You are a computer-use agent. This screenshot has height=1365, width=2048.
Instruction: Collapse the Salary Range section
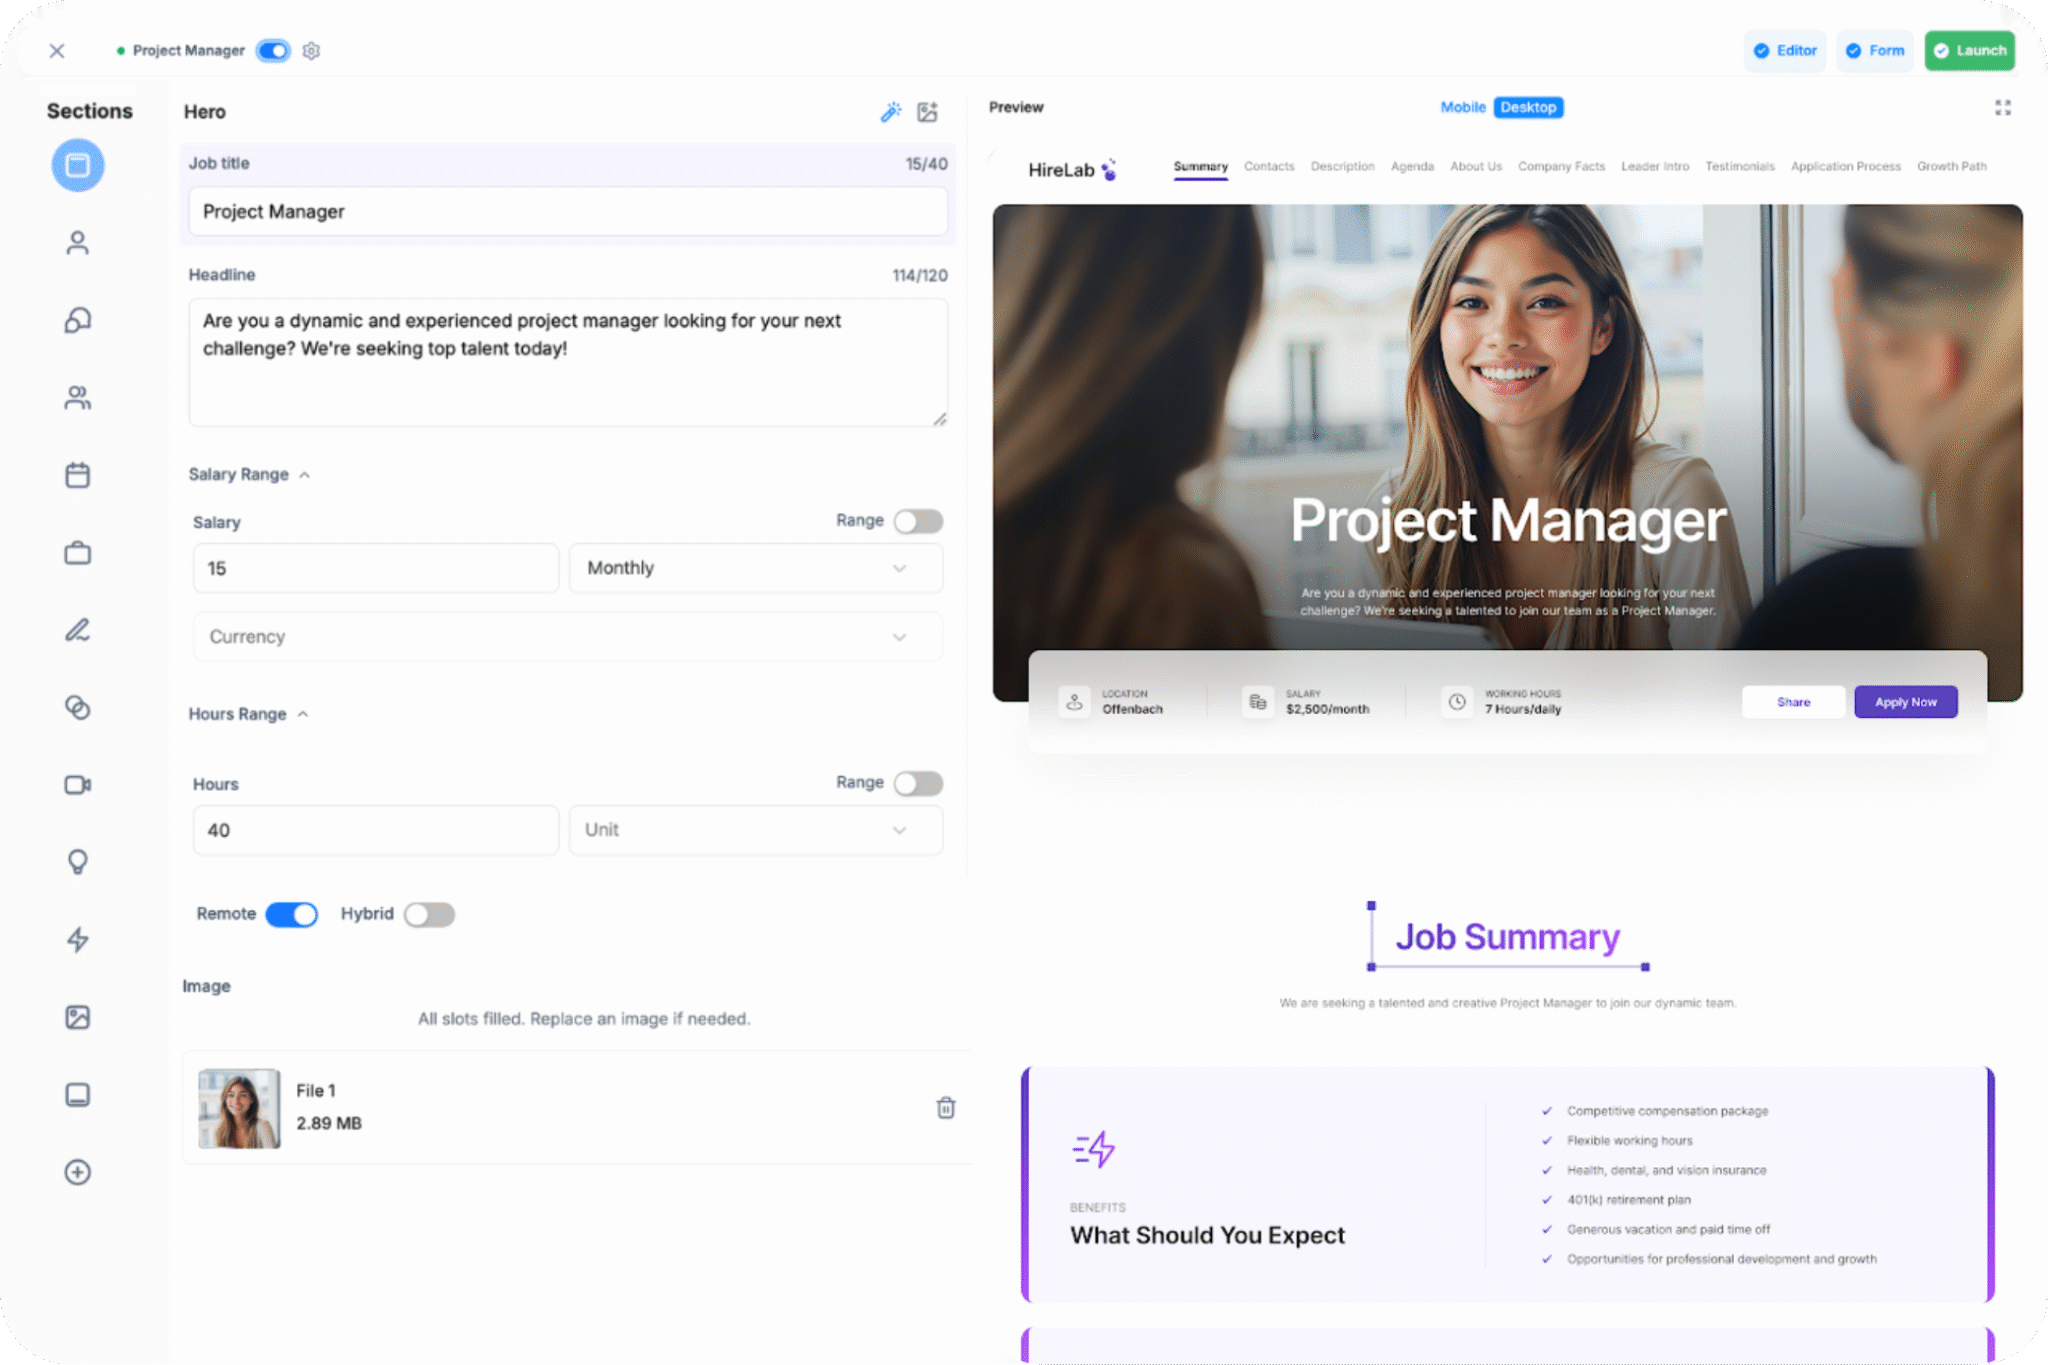coord(250,474)
